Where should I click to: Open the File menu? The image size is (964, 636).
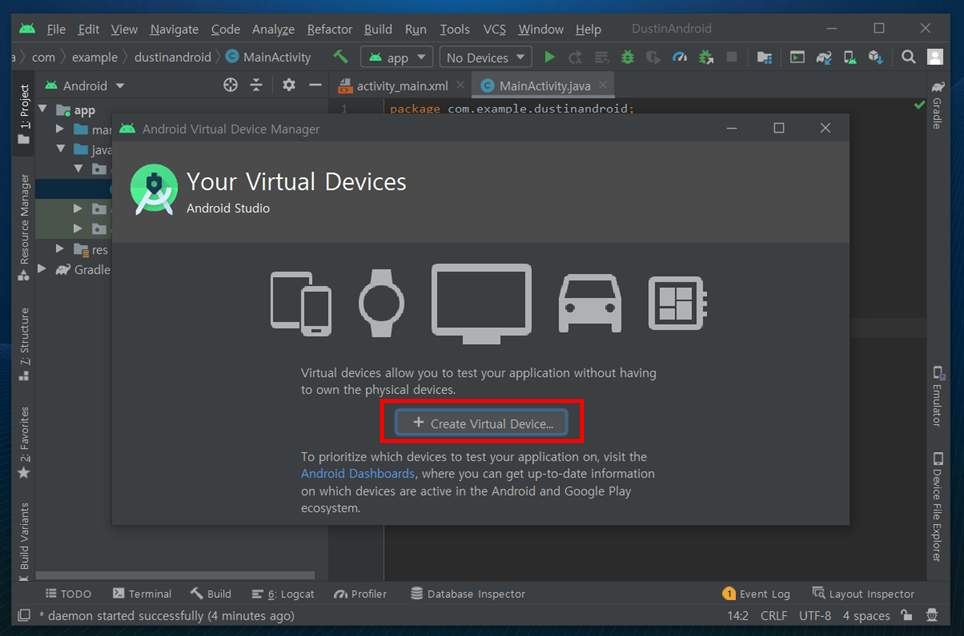56,29
